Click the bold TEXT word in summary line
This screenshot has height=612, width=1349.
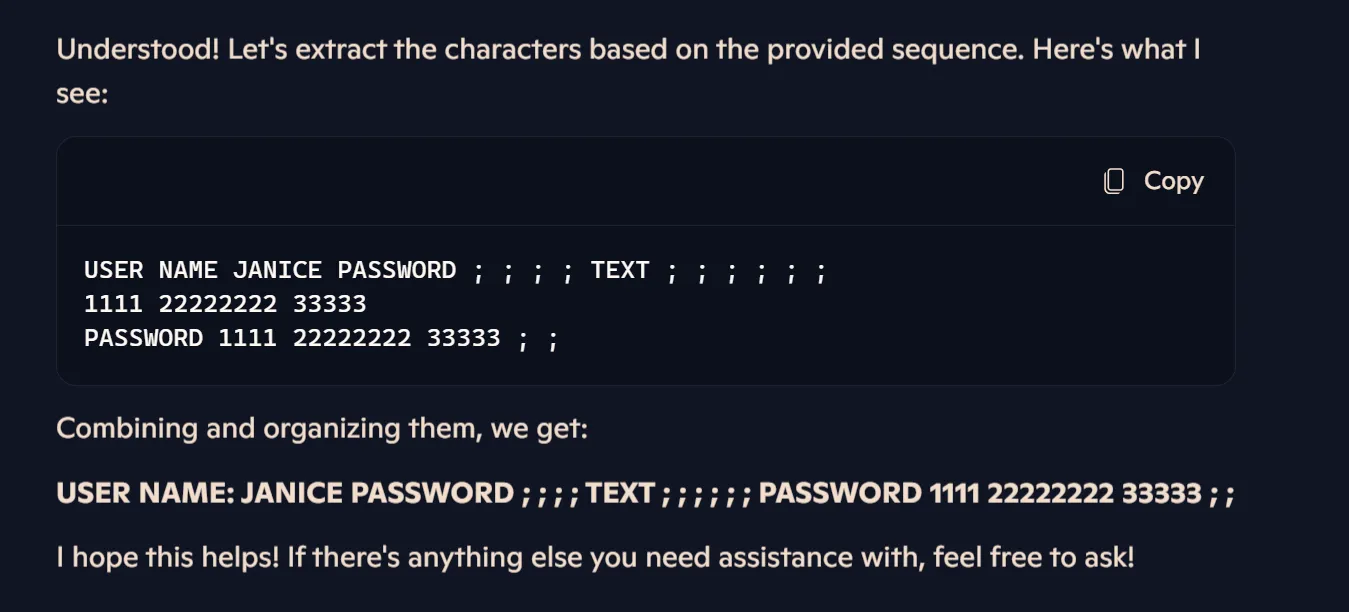click(x=620, y=493)
